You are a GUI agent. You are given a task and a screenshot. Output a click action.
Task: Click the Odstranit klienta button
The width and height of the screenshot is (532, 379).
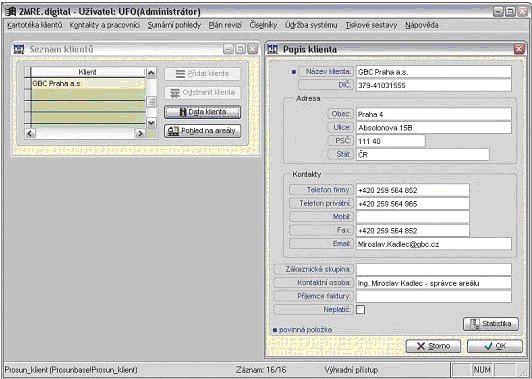tap(203, 93)
